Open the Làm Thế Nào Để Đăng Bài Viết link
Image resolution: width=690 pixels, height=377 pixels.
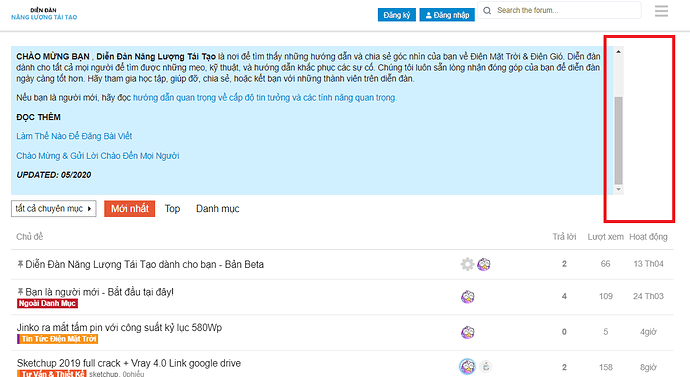pyautogui.click(x=74, y=136)
